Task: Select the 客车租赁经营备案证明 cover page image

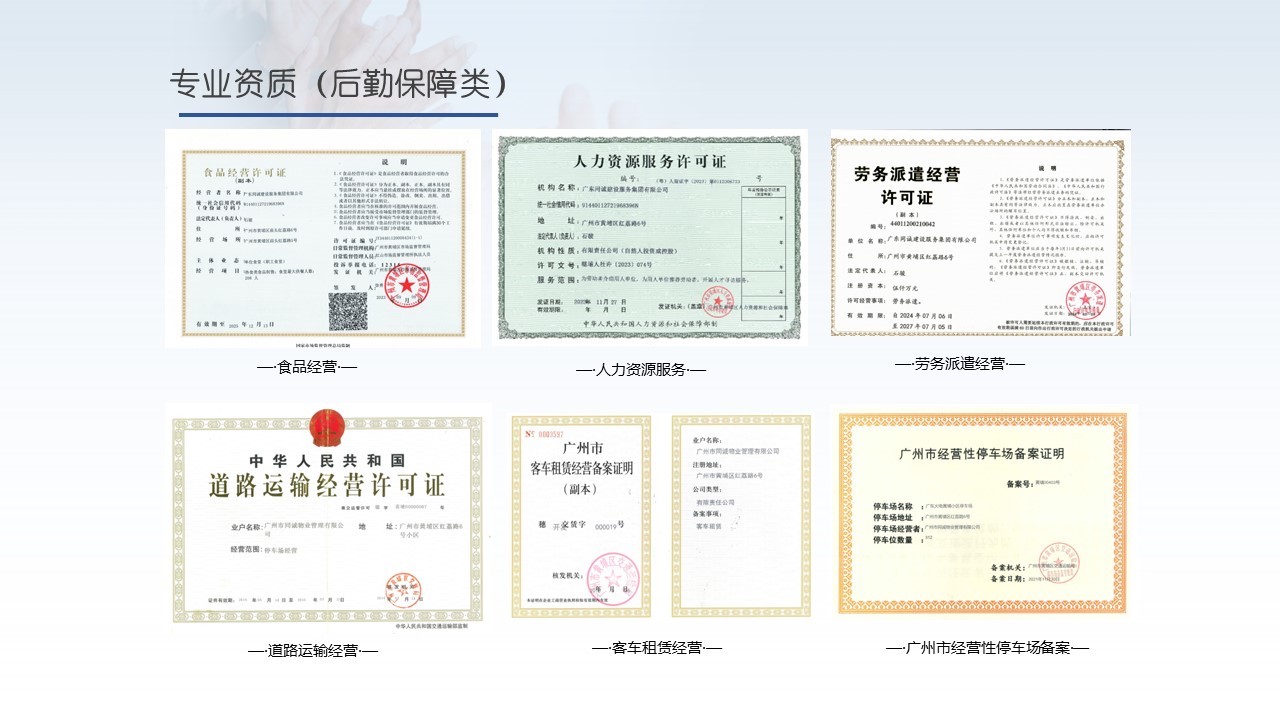Action: point(578,516)
